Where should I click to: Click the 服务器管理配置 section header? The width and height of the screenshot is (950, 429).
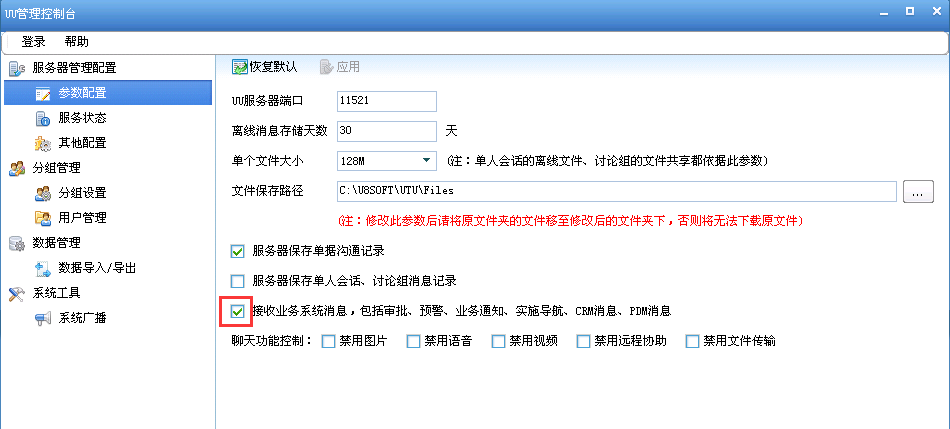(x=74, y=68)
